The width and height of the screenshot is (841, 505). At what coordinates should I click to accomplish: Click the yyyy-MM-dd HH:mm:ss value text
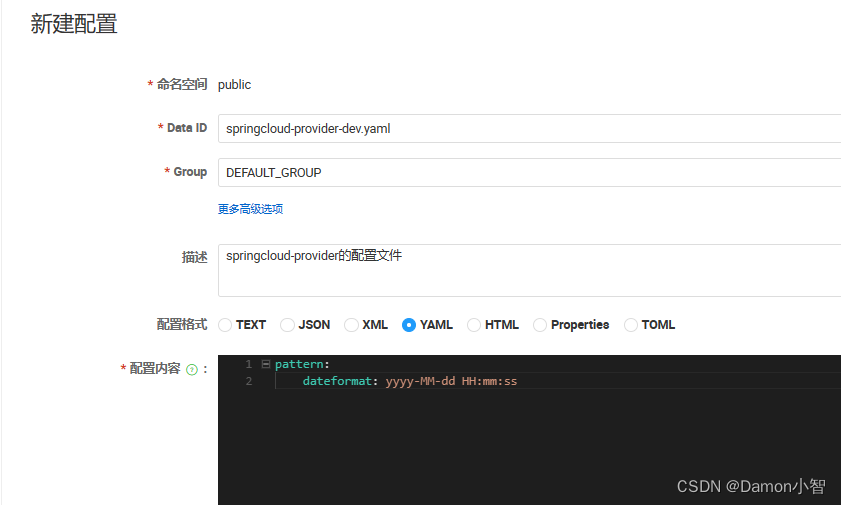(x=451, y=381)
